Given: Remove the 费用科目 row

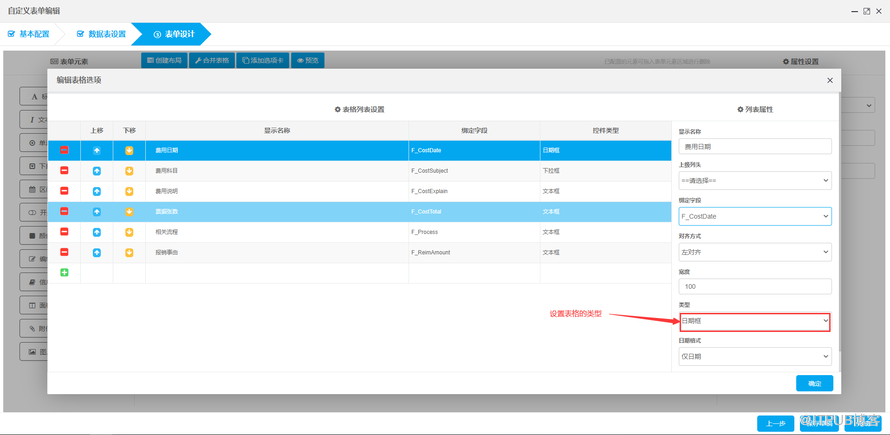Looking at the screenshot, I should [x=64, y=171].
